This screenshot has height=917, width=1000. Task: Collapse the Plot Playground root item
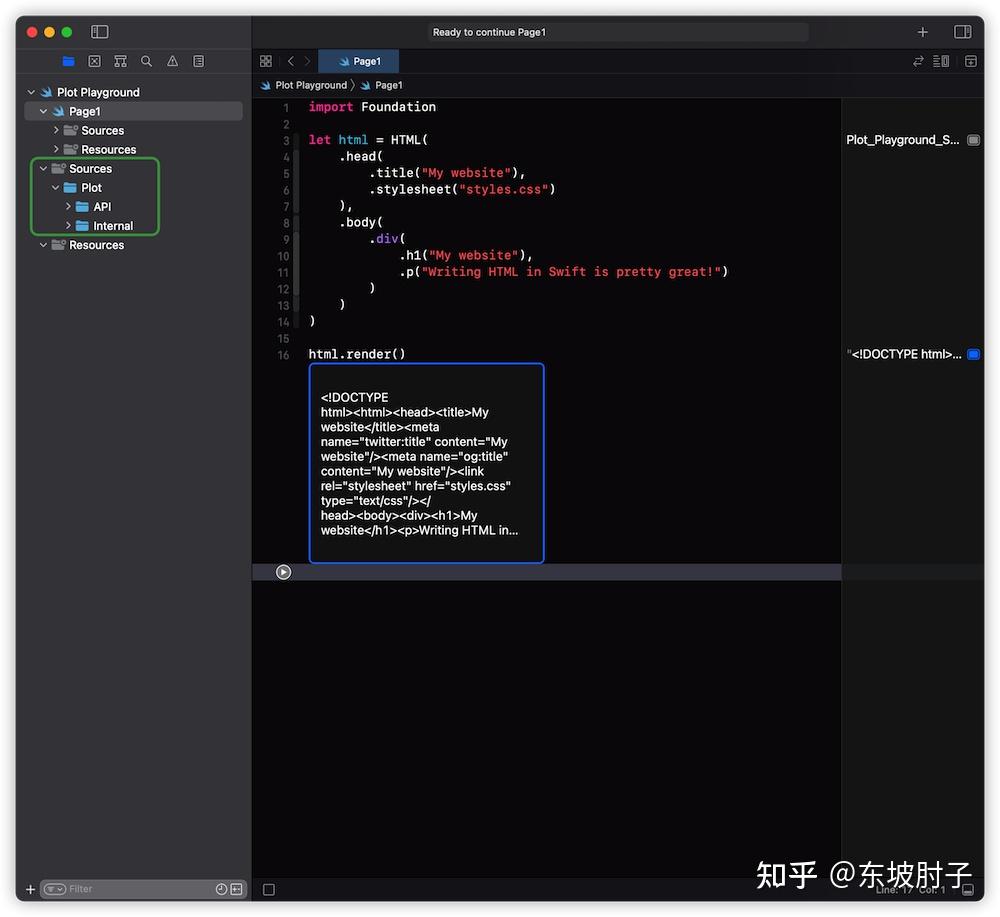[x=31, y=92]
